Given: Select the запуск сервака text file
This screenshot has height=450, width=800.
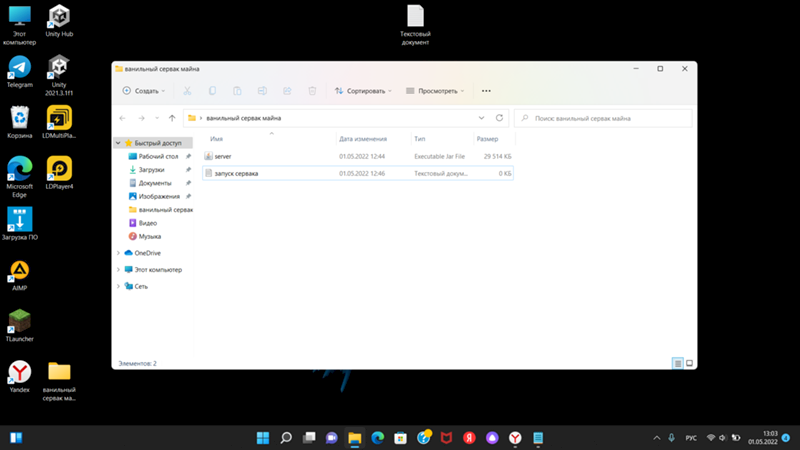Looking at the screenshot, I should [x=236, y=173].
